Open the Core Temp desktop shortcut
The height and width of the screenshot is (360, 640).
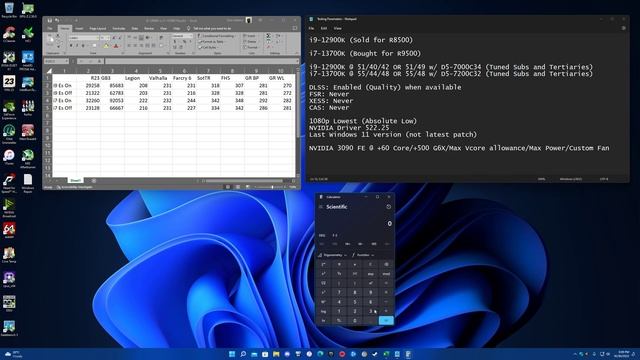(9, 255)
